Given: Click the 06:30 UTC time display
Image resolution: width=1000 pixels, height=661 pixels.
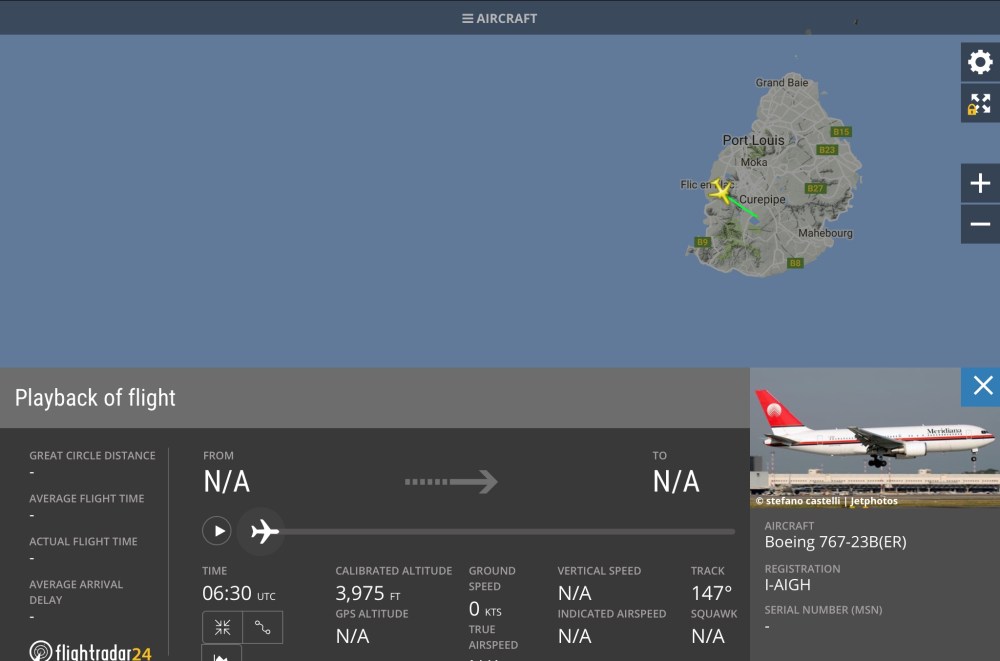Looking at the screenshot, I should [239, 594].
